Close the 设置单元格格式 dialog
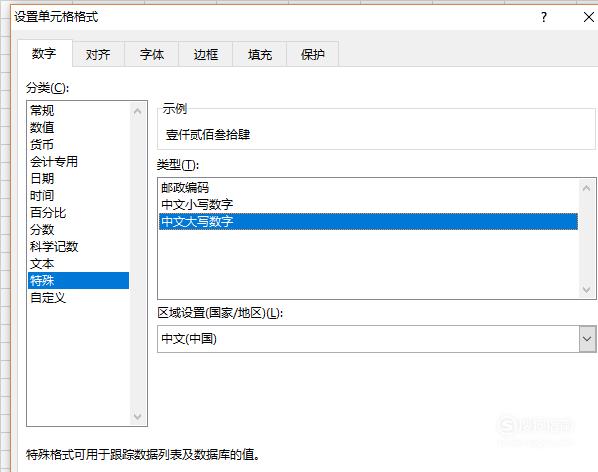This screenshot has height=472, width=598. coord(589,17)
